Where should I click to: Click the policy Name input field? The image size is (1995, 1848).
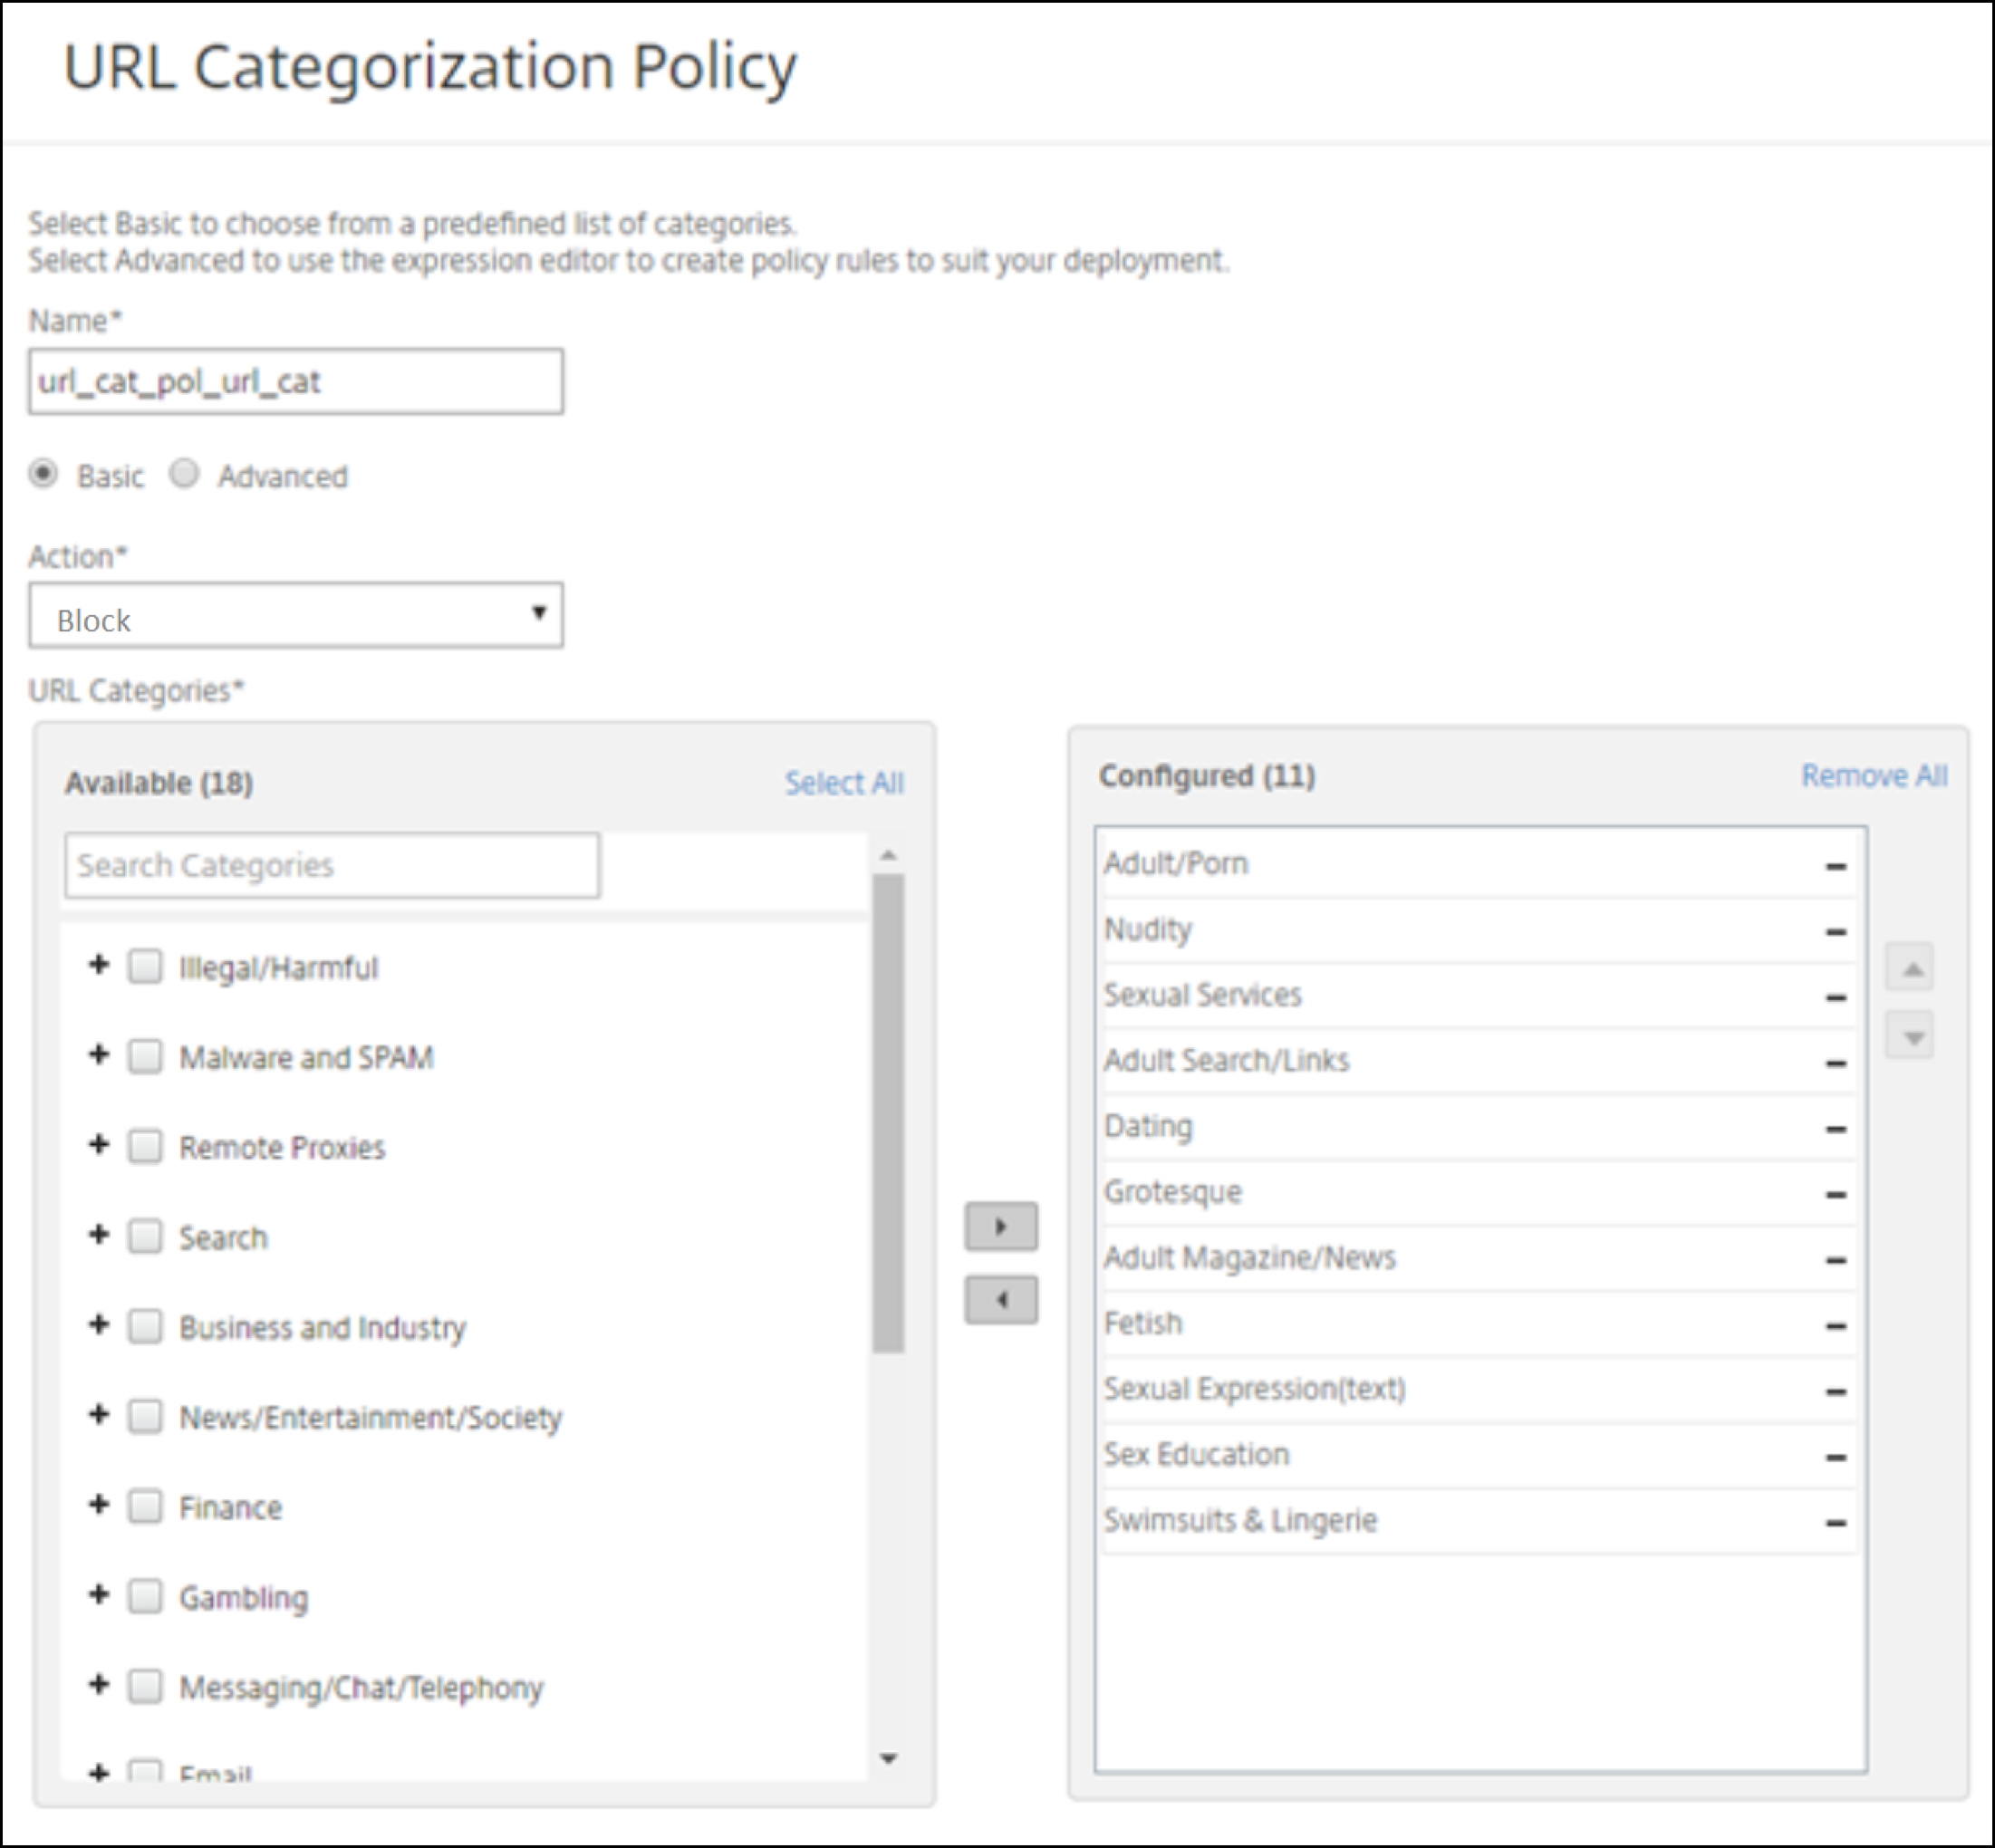pos(296,381)
